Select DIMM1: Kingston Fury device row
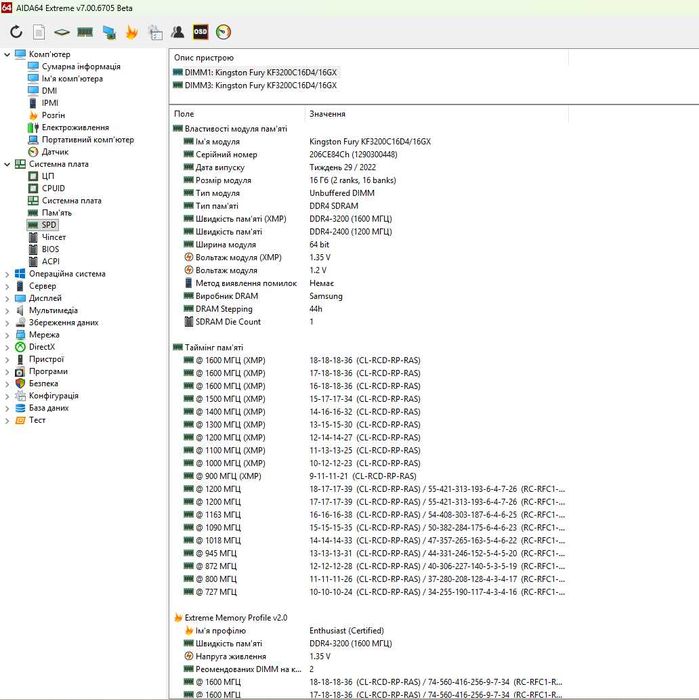Image resolution: width=699 pixels, height=700 pixels. [x=255, y=72]
